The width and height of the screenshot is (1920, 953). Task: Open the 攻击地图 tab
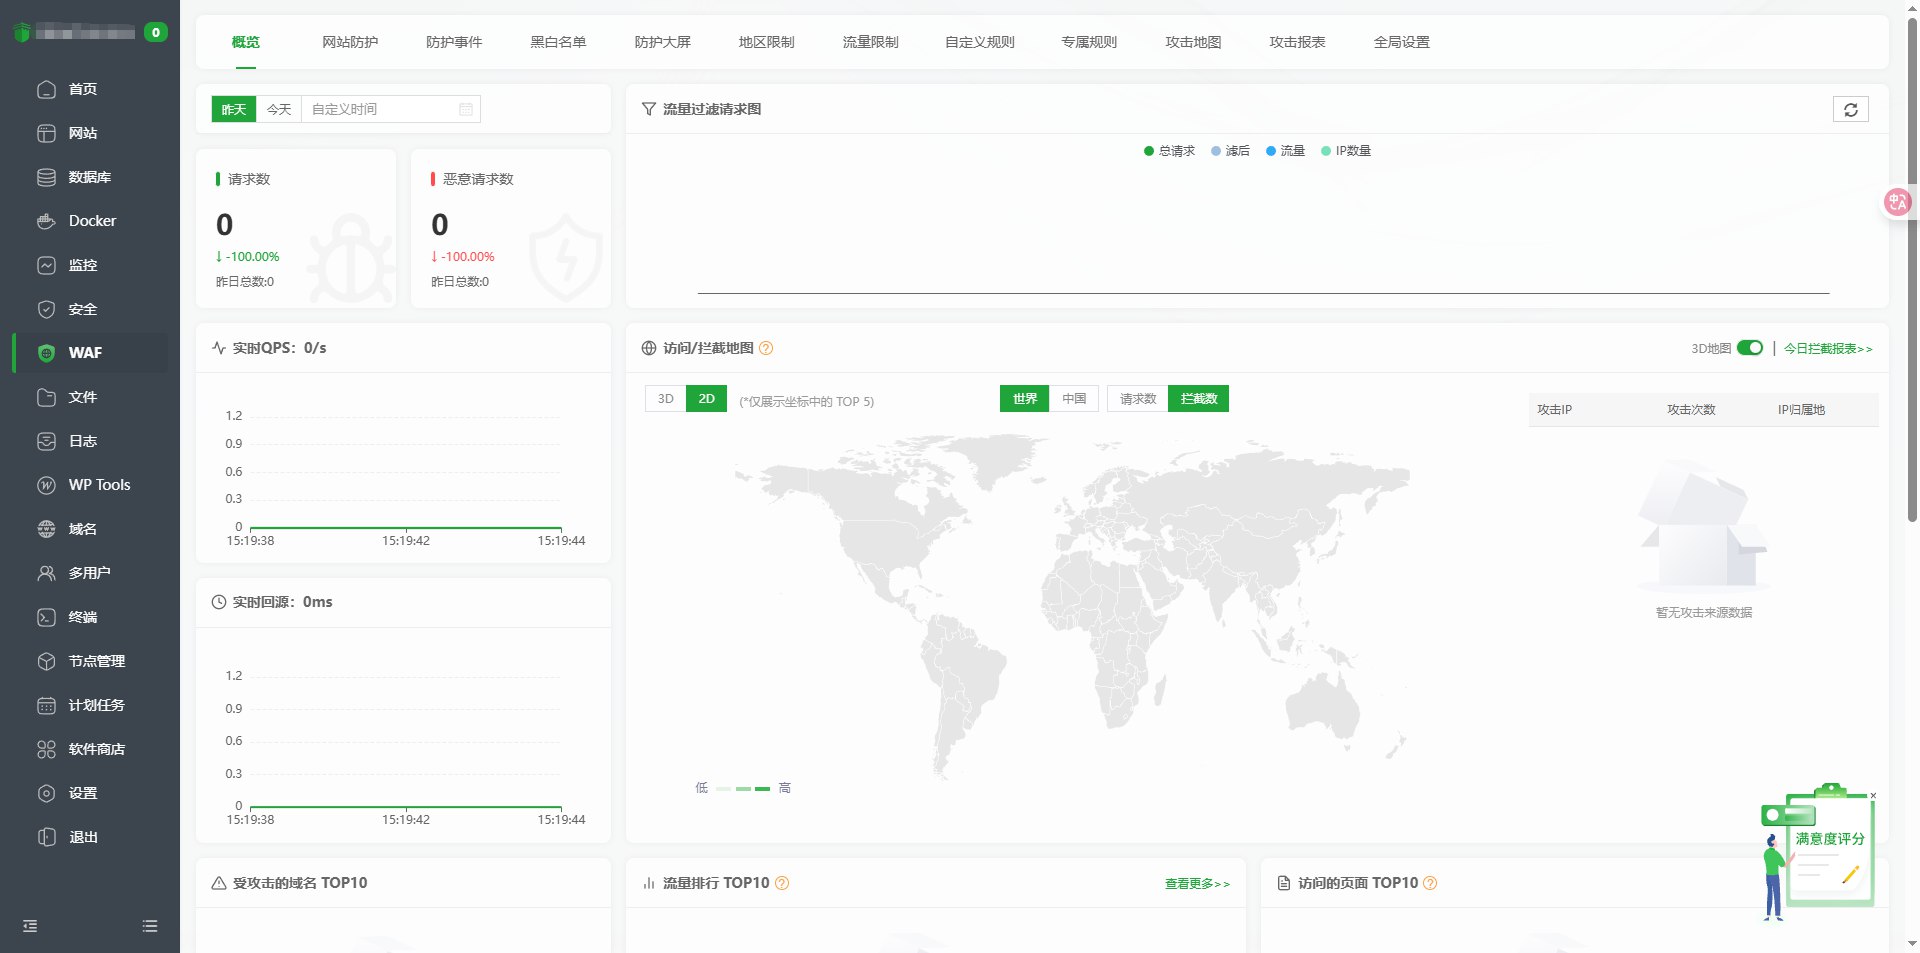(x=1192, y=42)
